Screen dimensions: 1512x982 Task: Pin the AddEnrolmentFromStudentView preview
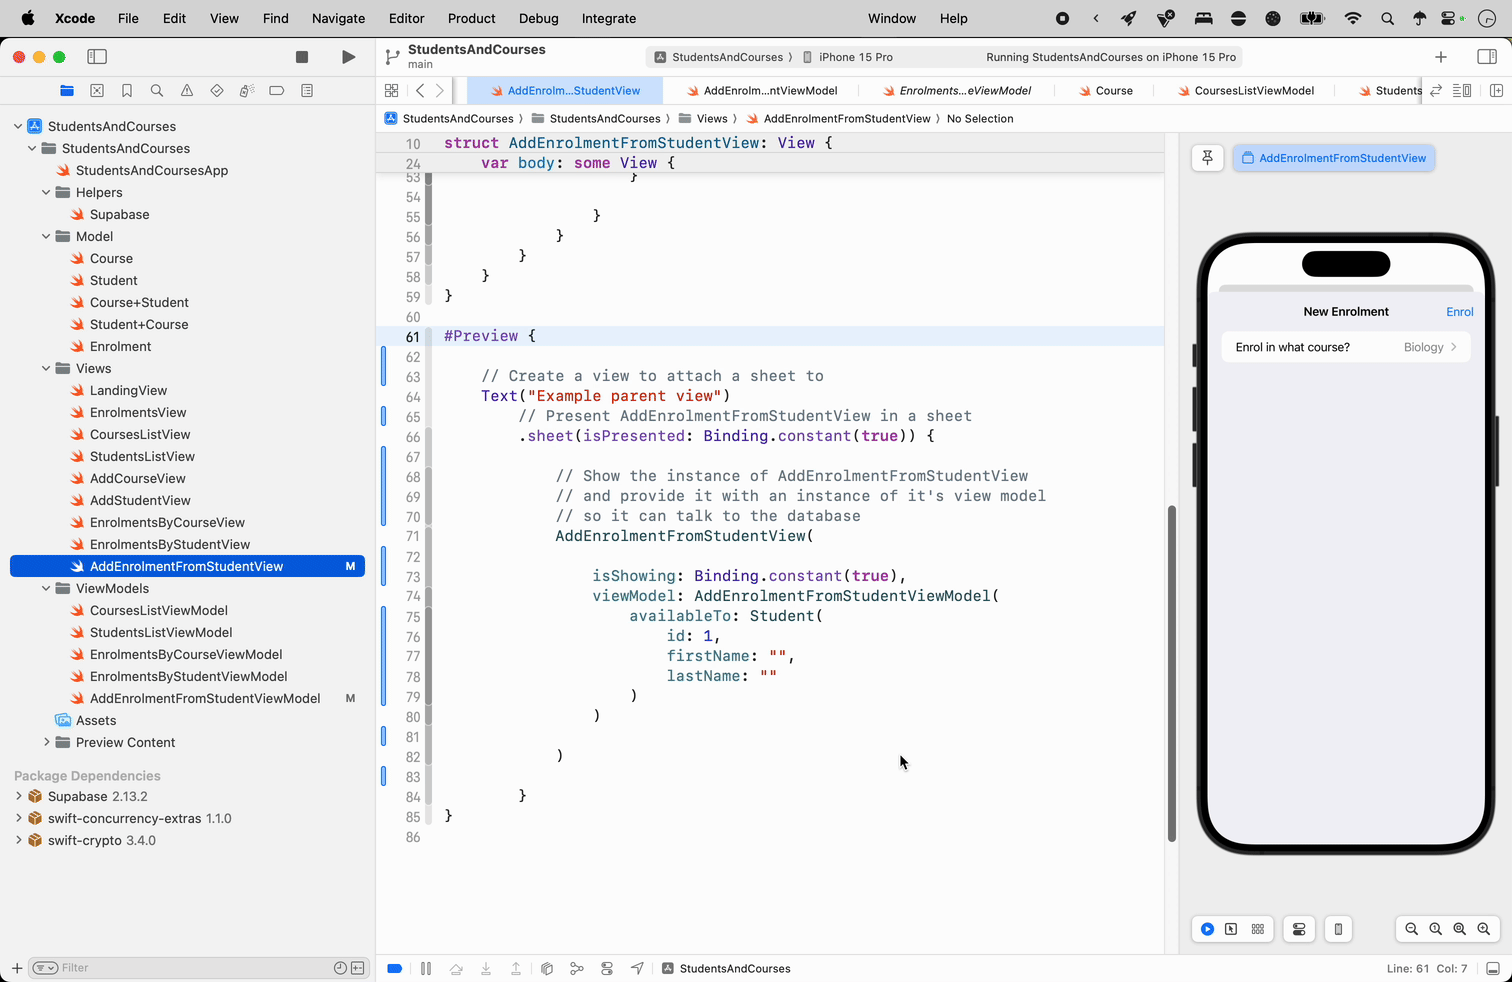tap(1207, 158)
